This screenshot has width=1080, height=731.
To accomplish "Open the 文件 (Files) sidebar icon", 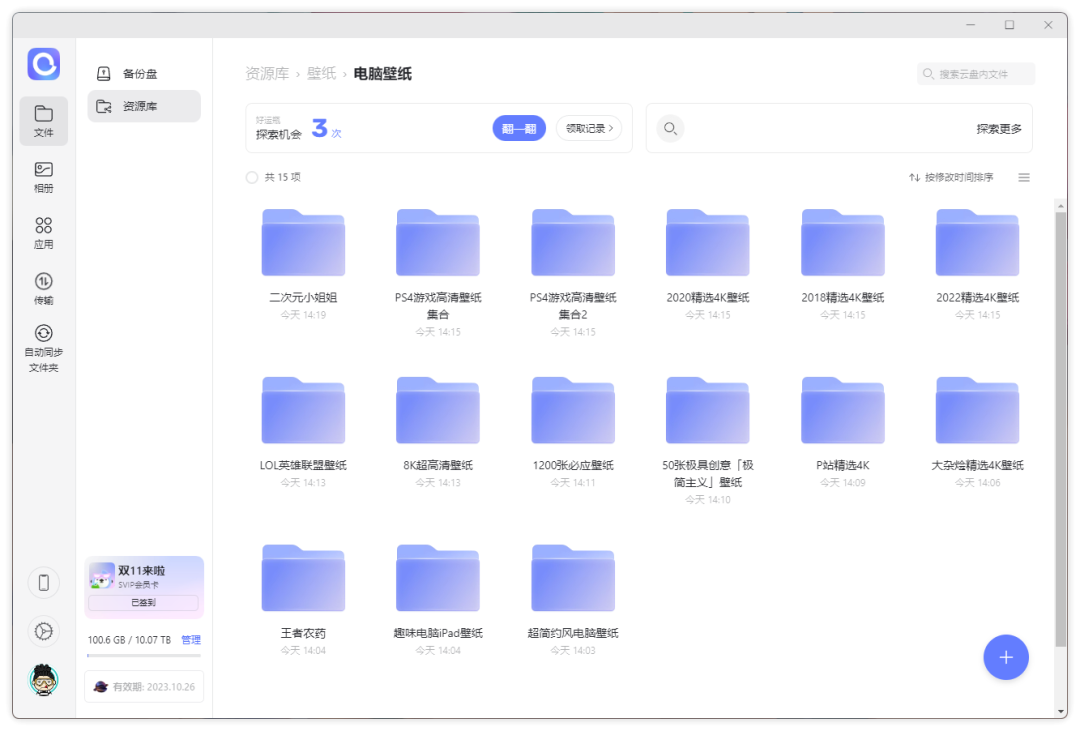I will pyautogui.click(x=43, y=120).
